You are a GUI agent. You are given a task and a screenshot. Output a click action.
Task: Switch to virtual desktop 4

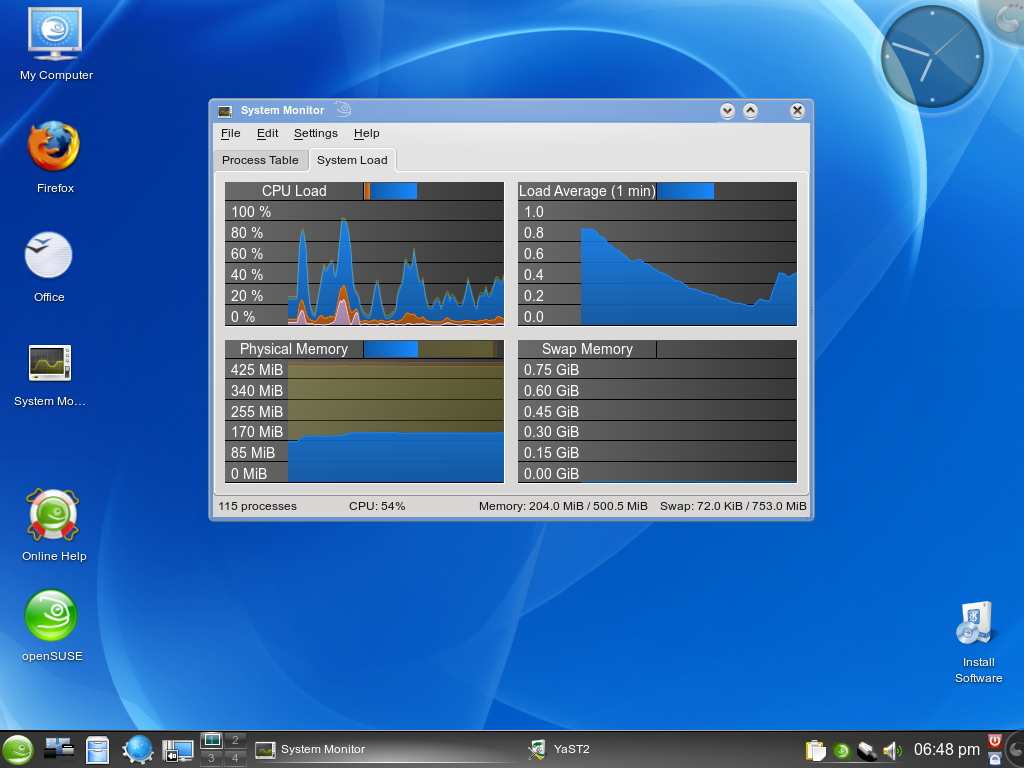tap(235, 758)
